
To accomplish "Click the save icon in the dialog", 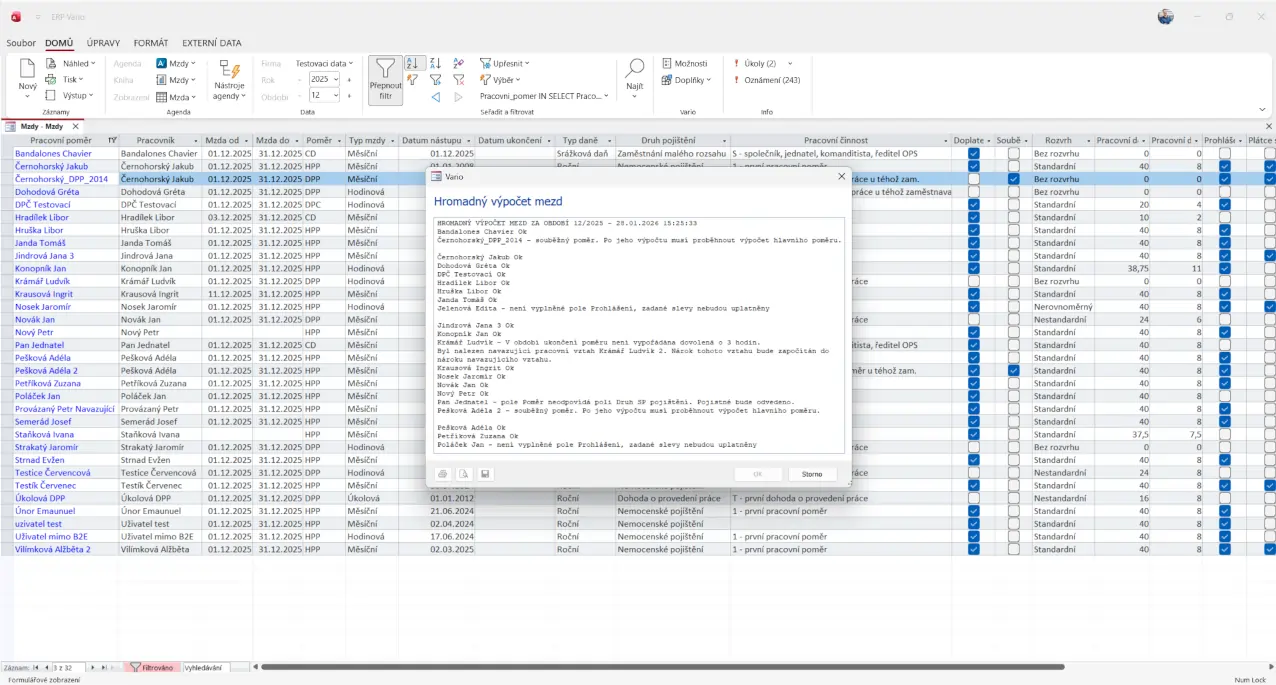I will (485, 474).
